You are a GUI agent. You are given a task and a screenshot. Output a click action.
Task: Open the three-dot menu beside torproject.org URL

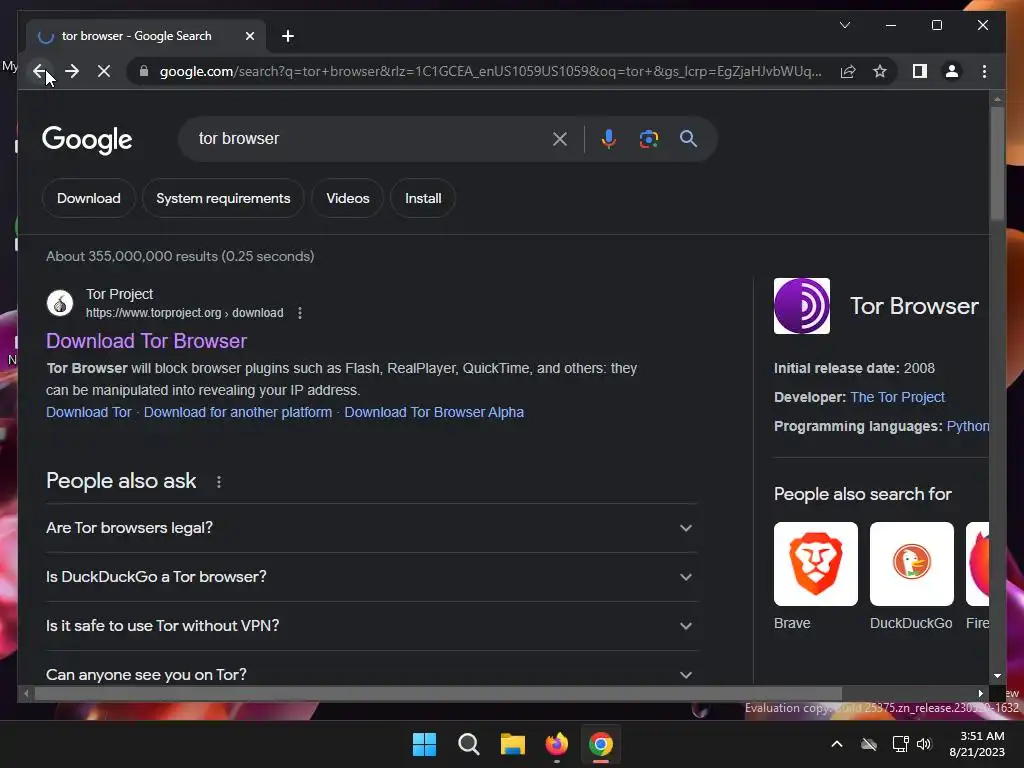click(300, 313)
